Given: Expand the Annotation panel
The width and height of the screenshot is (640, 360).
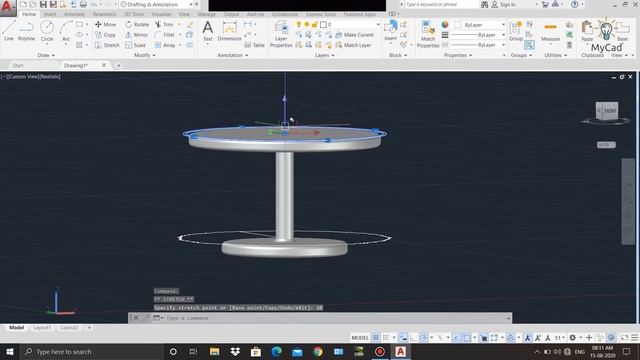Looking at the screenshot, I should [x=232, y=55].
